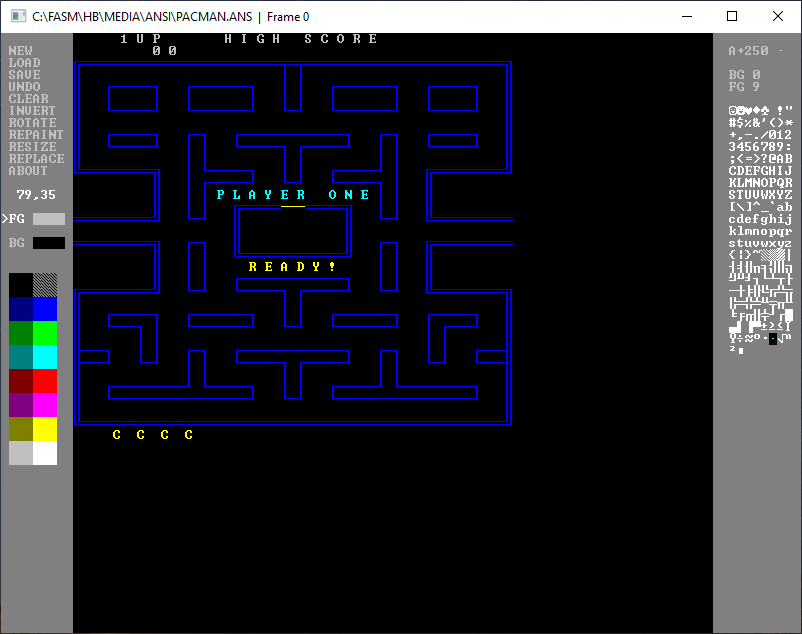
Task: Select the heart character glyph
Action: pyautogui.click(x=749, y=110)
